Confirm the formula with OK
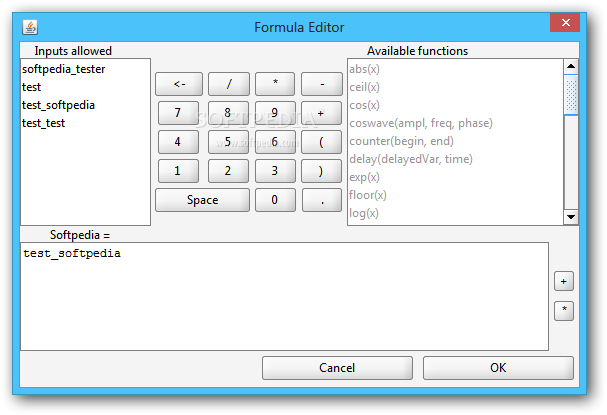The image size is (607, 415). (x=498, y=368)
